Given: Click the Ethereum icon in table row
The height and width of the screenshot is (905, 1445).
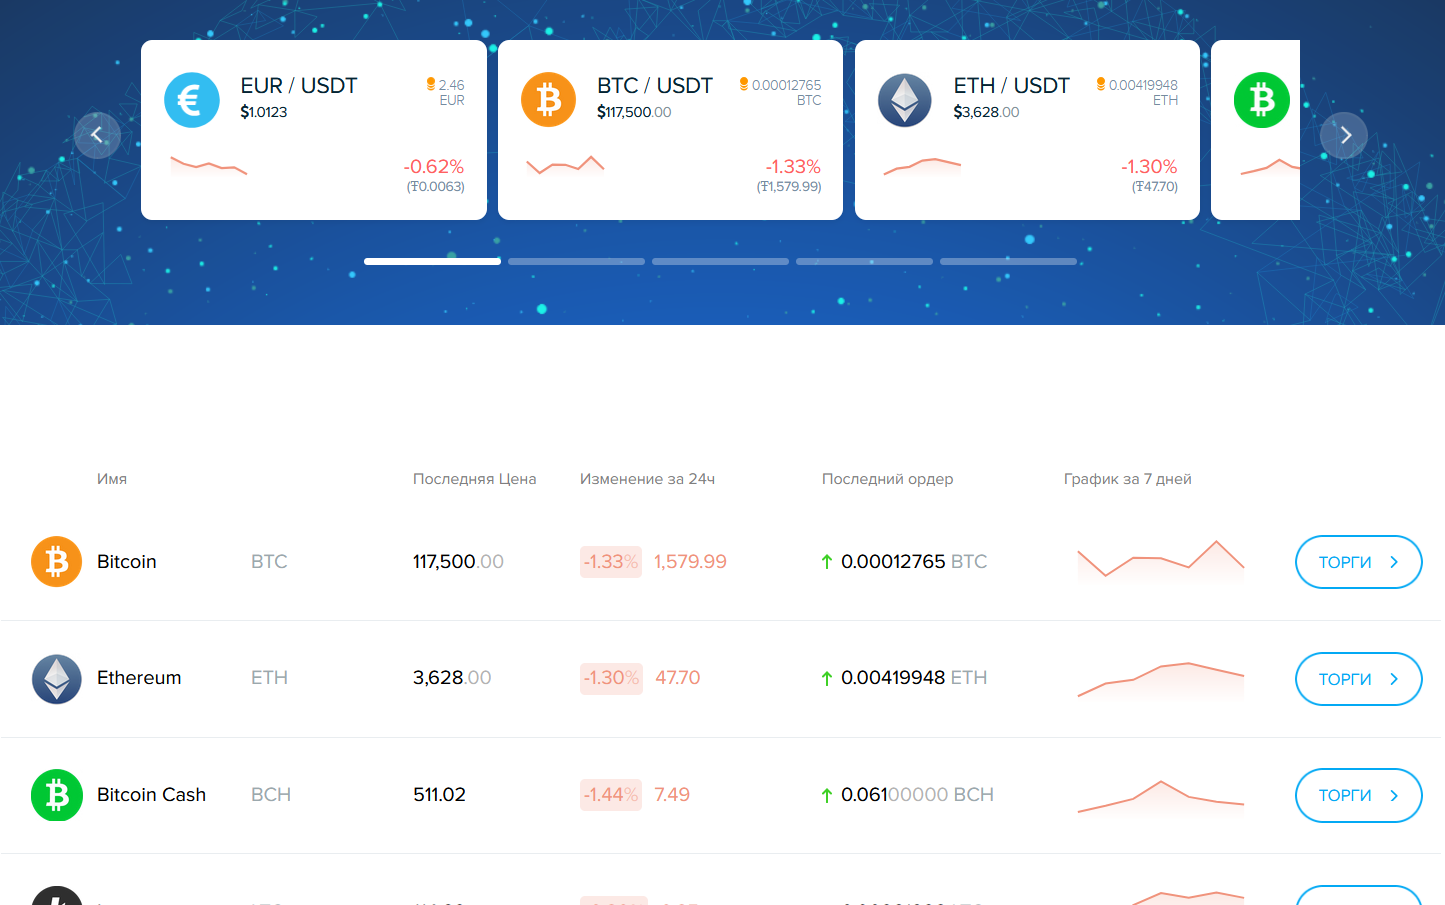Looking at the screenshot, I should (x=57, y=678).
